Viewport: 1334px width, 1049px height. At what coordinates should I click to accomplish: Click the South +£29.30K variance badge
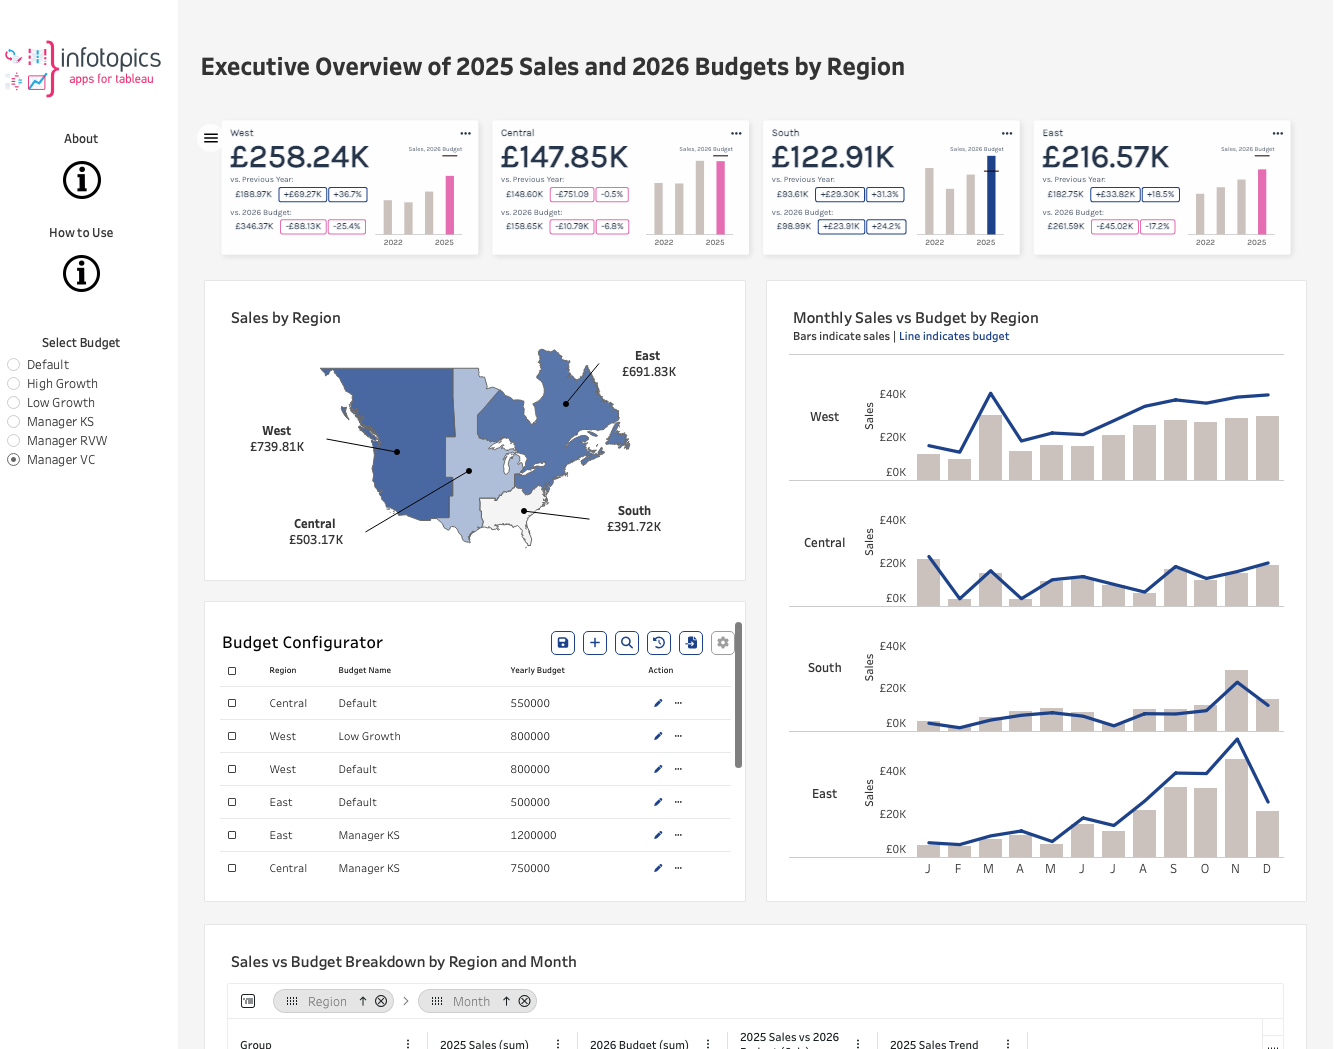tap(840, 195)
